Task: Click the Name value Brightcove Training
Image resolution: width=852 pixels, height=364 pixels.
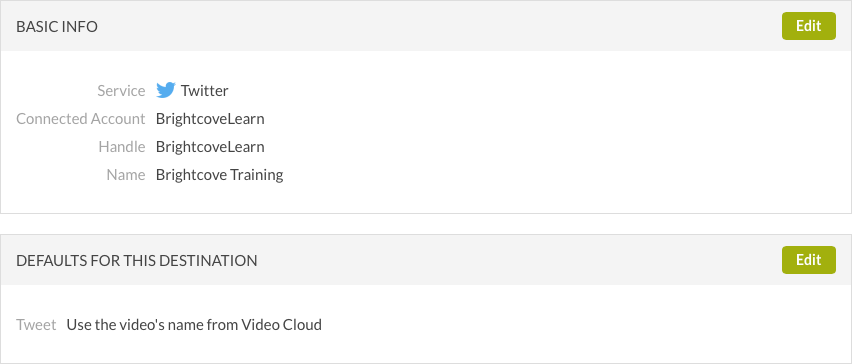Action: point(220,175)
